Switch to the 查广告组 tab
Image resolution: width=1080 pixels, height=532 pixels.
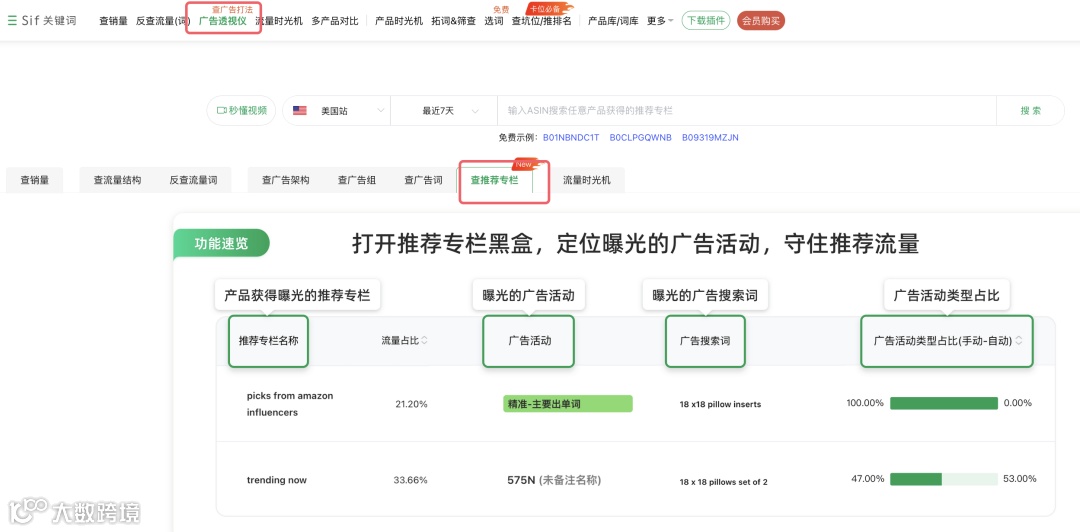(x=357, y=180)
